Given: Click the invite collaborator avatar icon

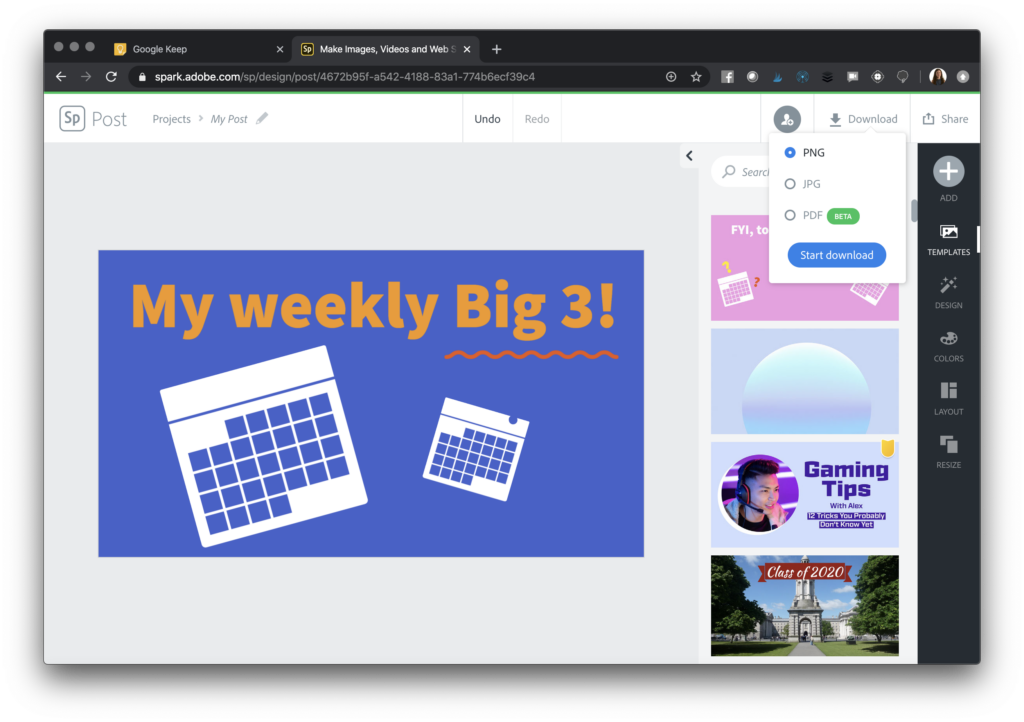Looking at the screenshot, I should (x=786, y=118).
